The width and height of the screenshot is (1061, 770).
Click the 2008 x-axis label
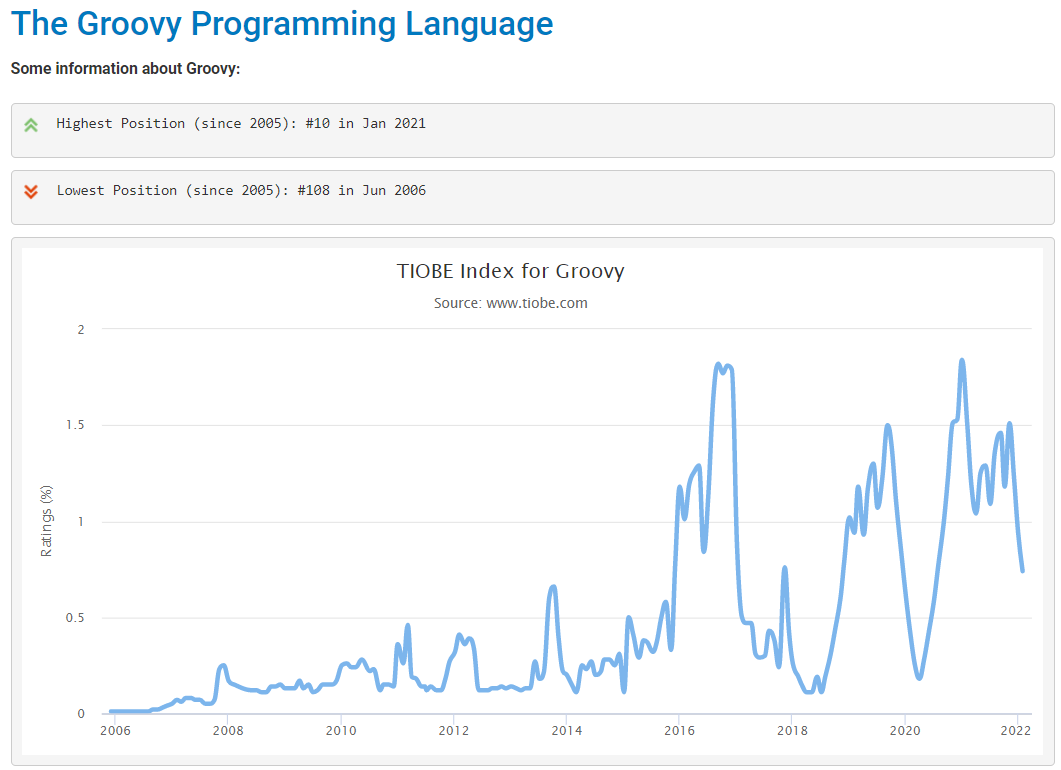(x=228, y=731)
